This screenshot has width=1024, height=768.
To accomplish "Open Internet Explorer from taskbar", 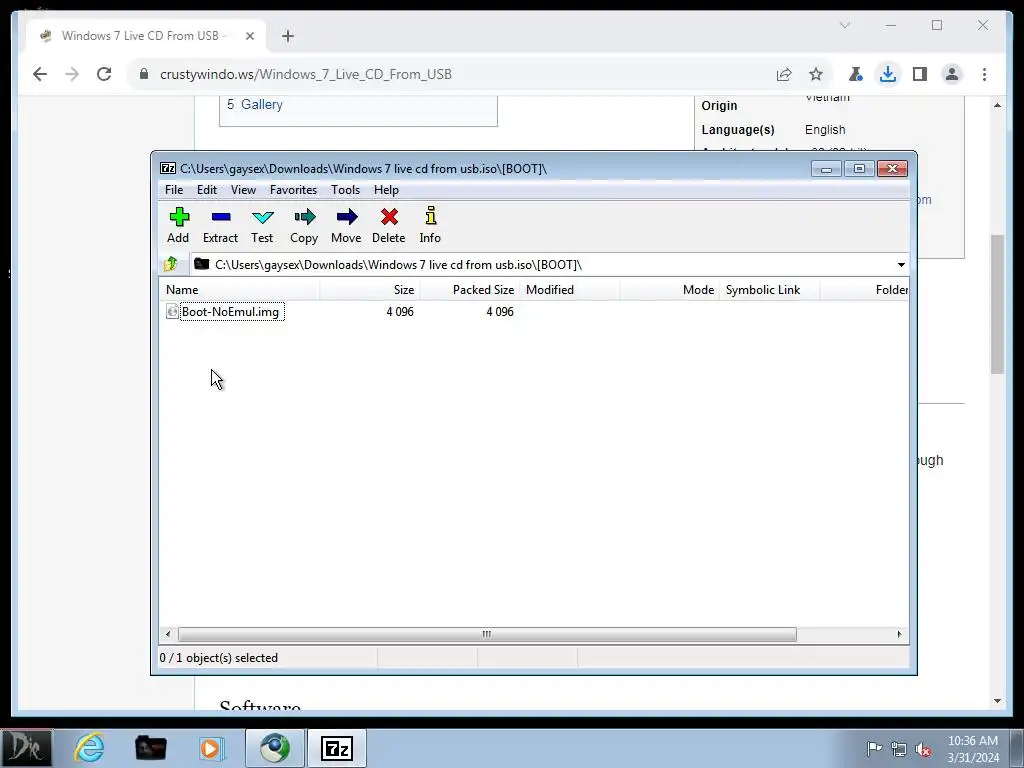I will pyautogui.click(x=89, y=747).
